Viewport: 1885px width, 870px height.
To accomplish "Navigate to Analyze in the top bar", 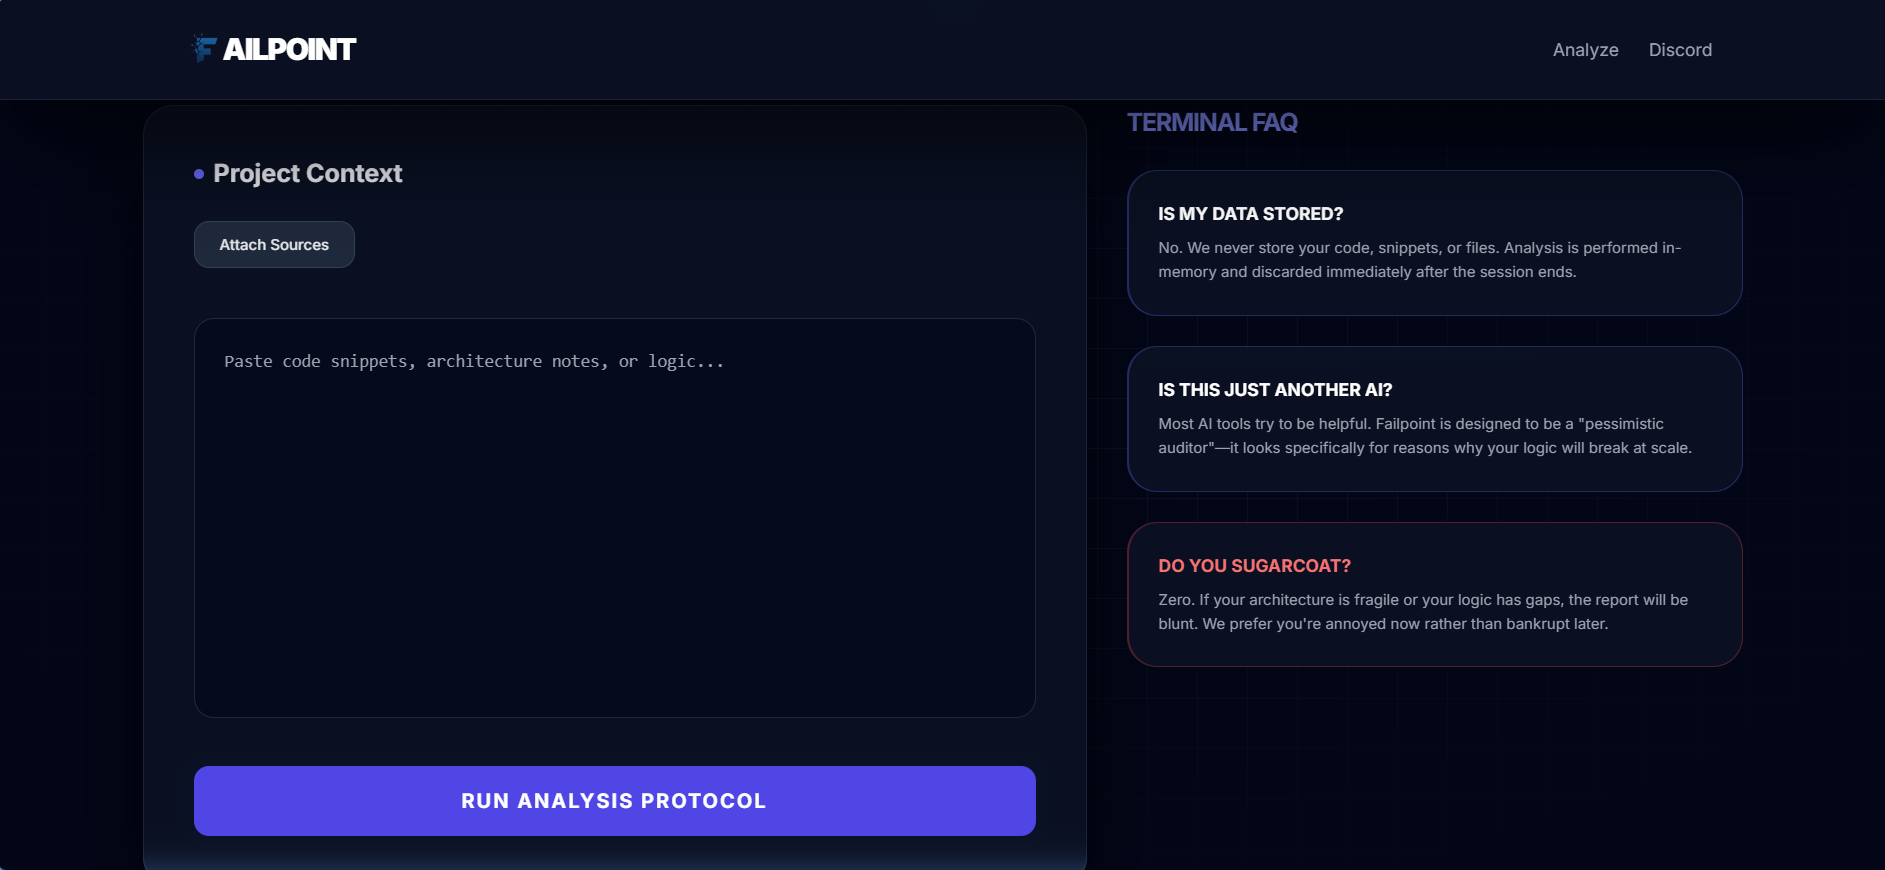I will point(1584,49).
